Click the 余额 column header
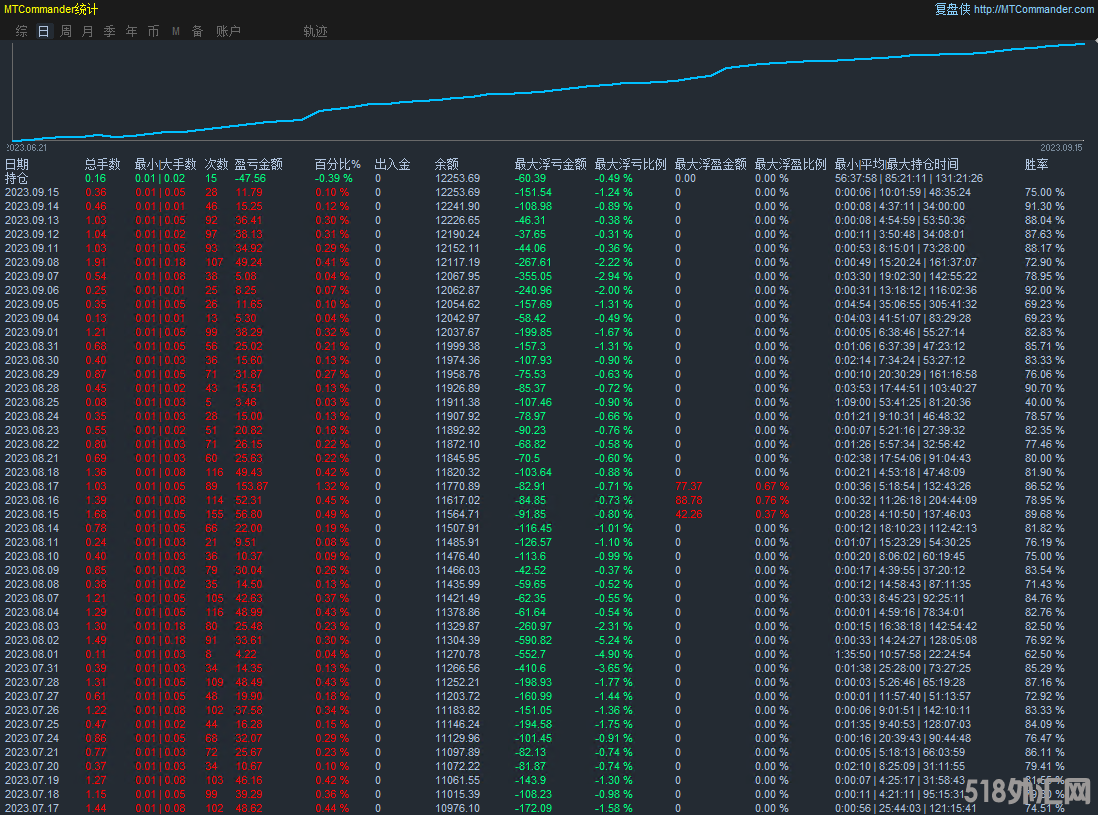Image resolution: width=1098 pixels, height=815 pixels. (x=446, y=164)
